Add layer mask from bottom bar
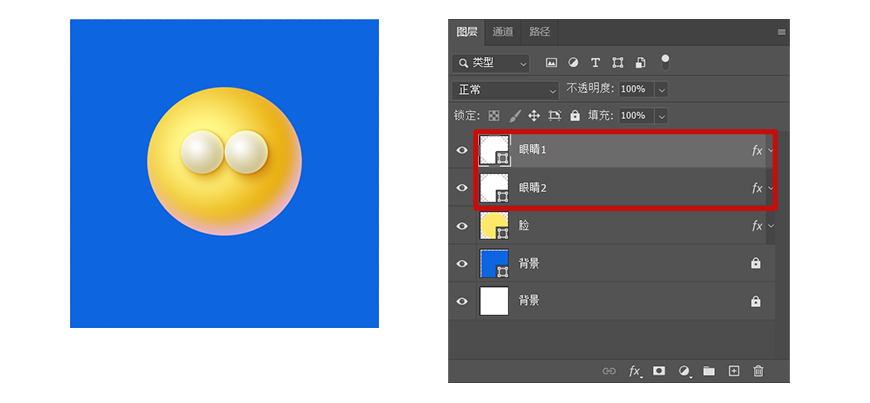The height and width of the screenshot is (403, 870). [659, 371]
